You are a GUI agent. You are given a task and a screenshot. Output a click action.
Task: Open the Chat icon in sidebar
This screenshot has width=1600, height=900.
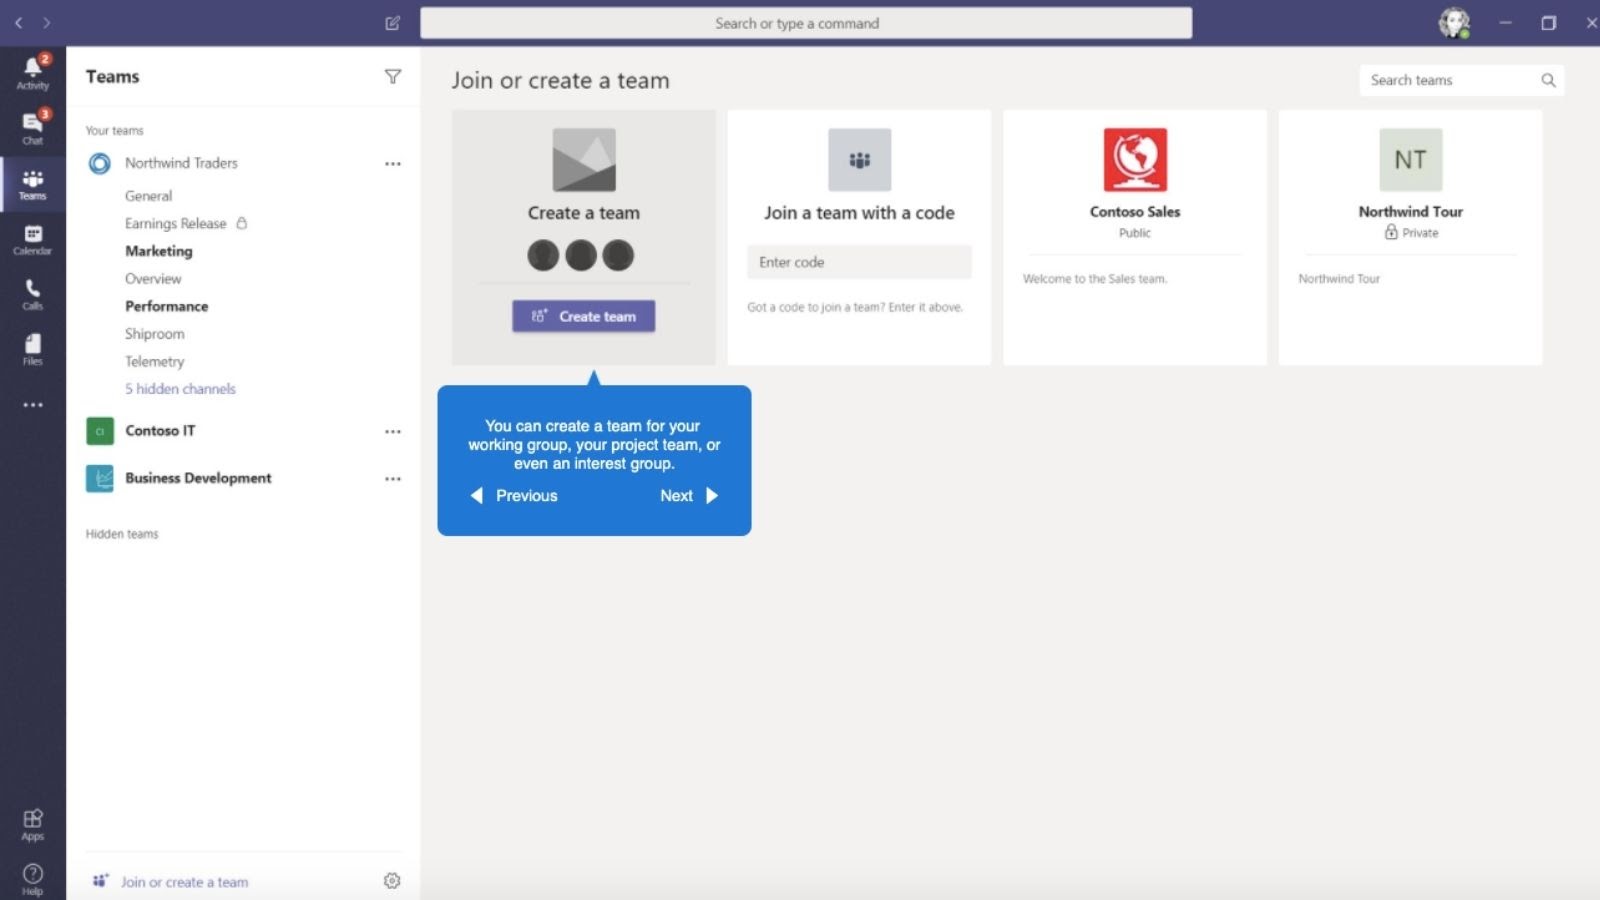32,127
